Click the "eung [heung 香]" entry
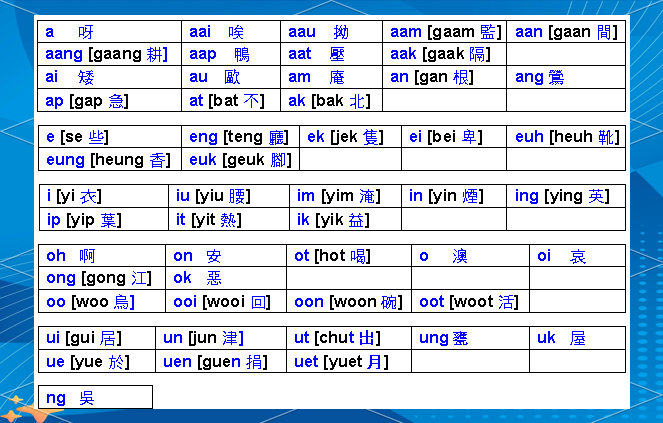The height and width of the screenshot is (423, 663). (108, 160)
